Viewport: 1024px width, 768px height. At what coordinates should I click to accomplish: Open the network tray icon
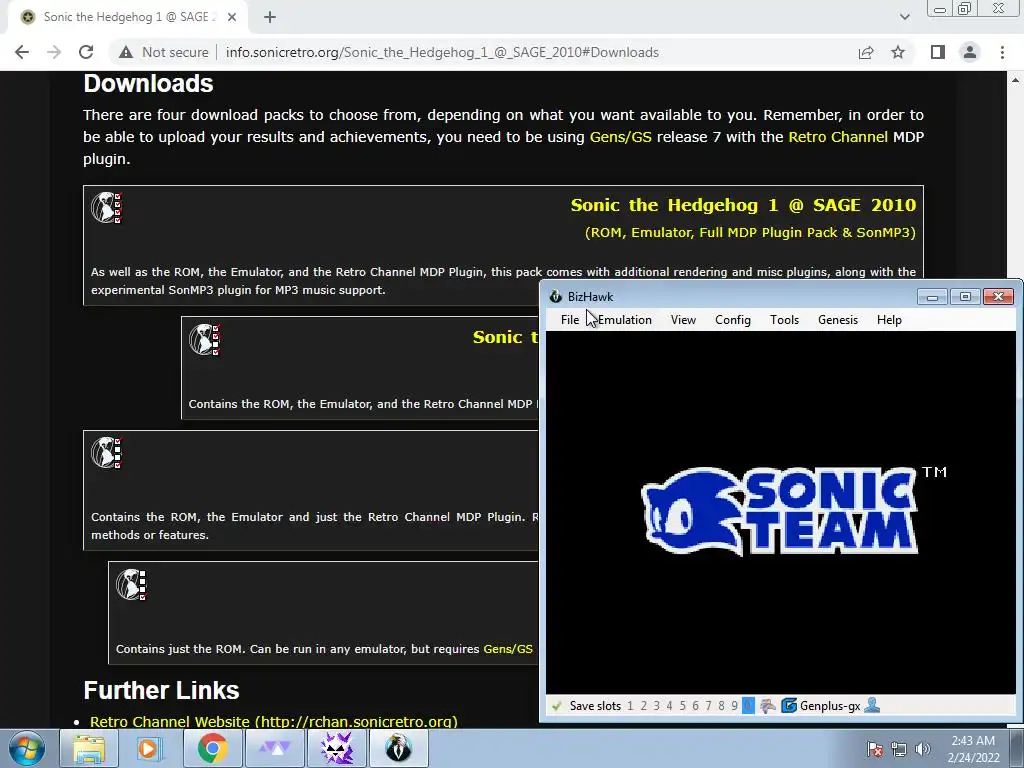899,749
